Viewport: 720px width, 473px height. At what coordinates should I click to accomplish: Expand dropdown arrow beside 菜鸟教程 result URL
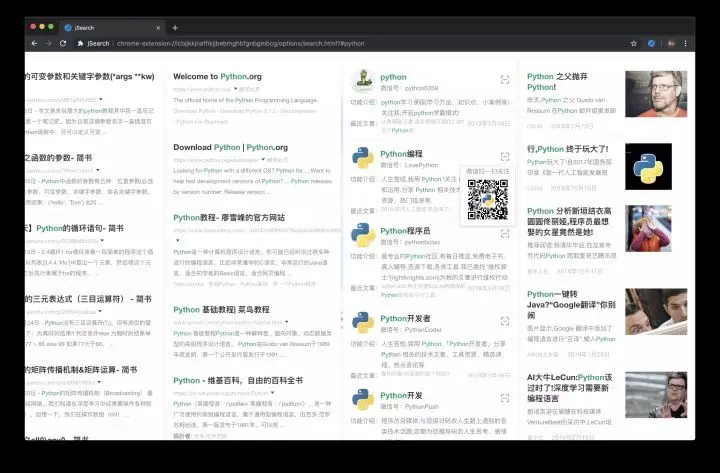pos(287,322)
